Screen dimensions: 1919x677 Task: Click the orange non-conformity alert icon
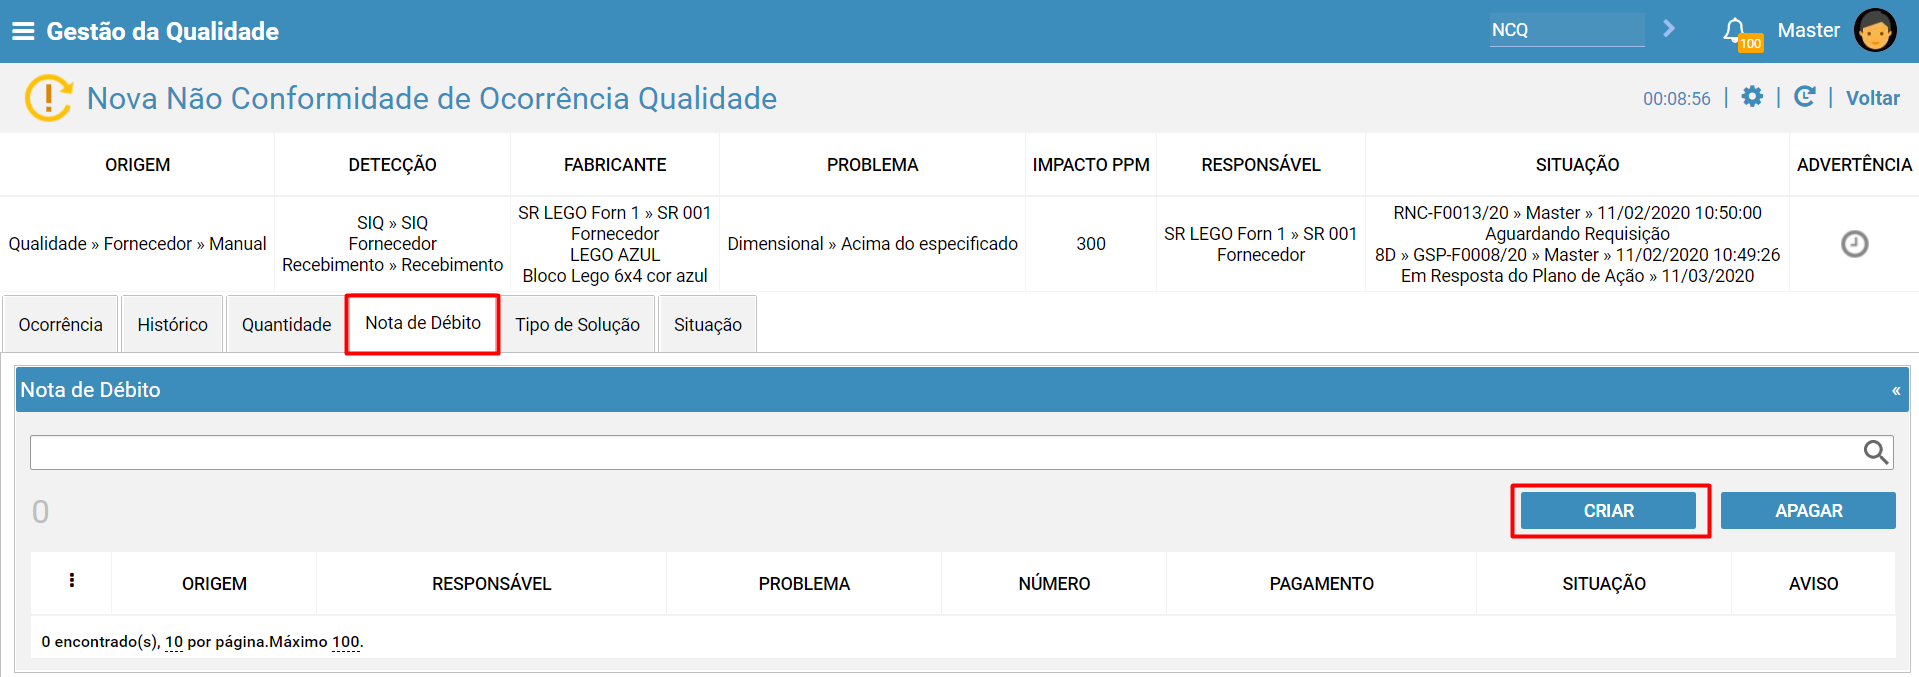pos(48,98)
